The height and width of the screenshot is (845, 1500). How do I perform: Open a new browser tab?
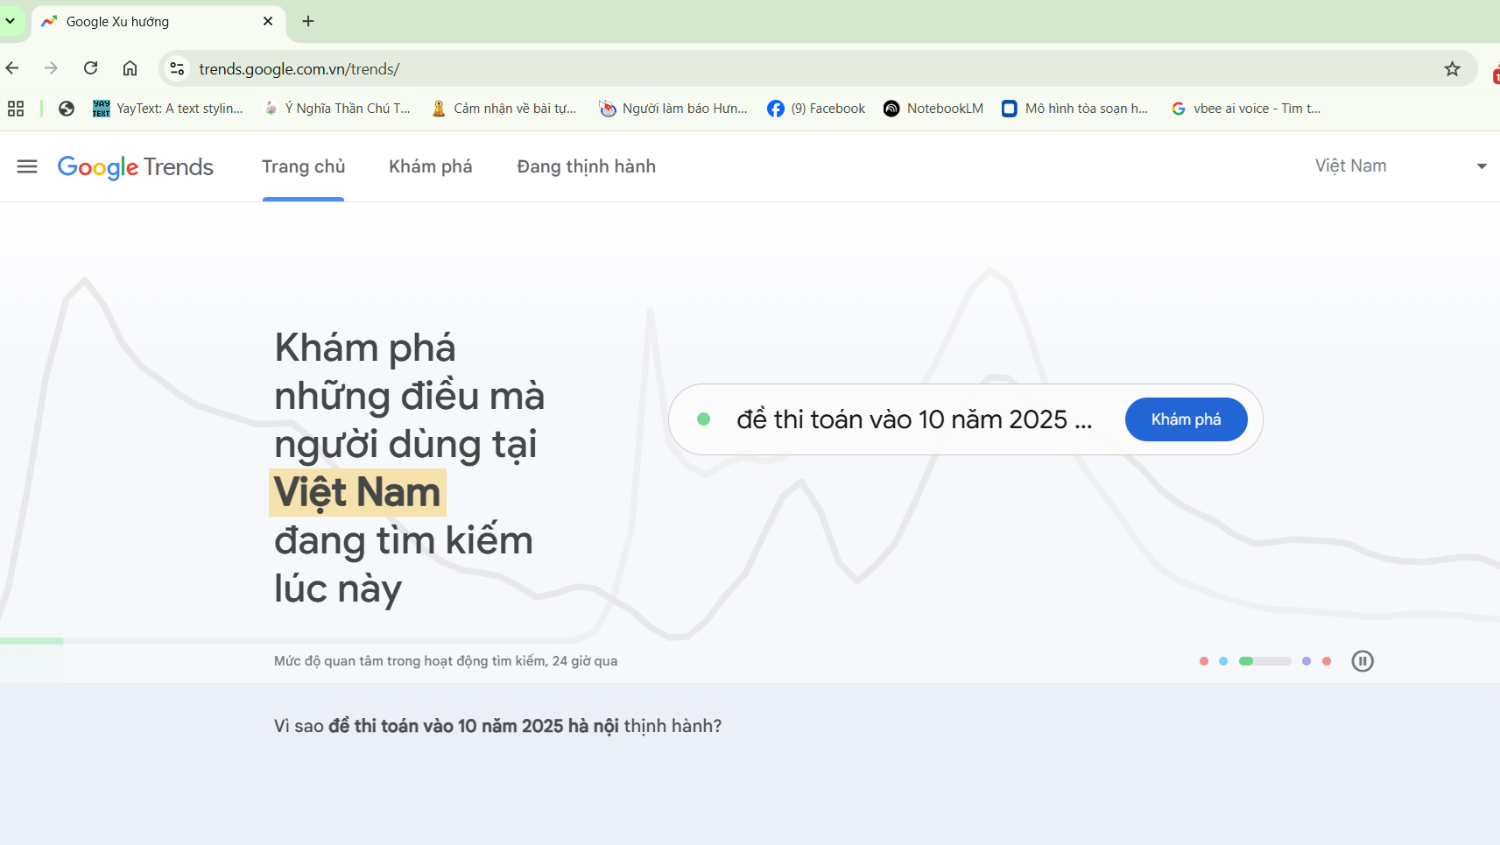(x=308, y=21)
